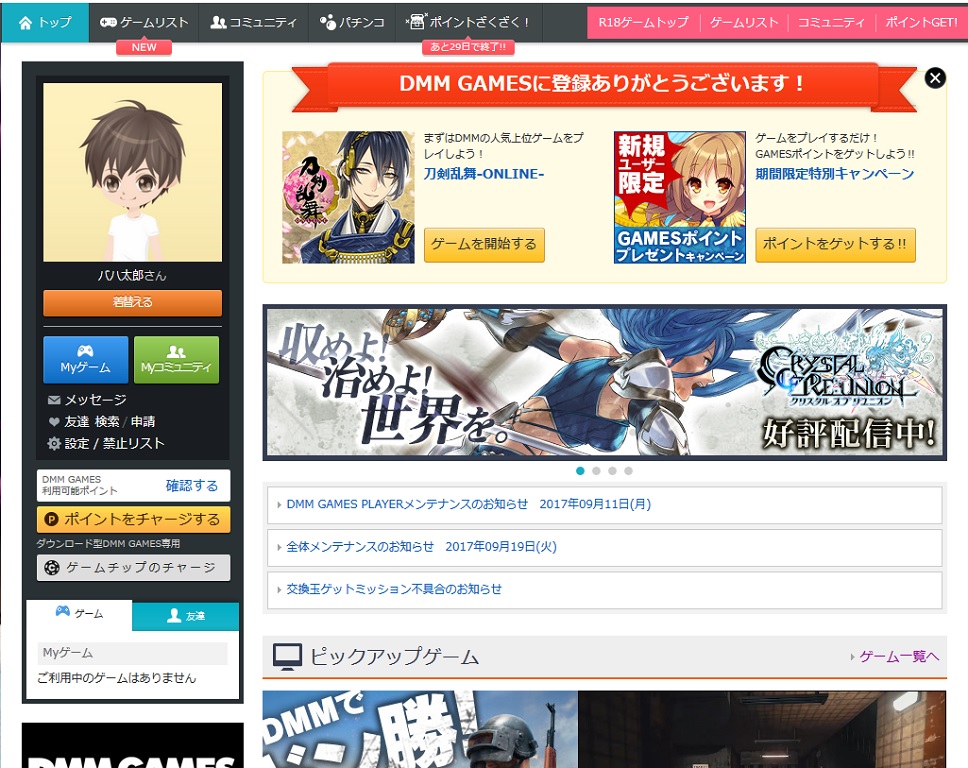Open the パチンコ menu item
The width and height of the screenshot is (968, 768).
(352, 22)
